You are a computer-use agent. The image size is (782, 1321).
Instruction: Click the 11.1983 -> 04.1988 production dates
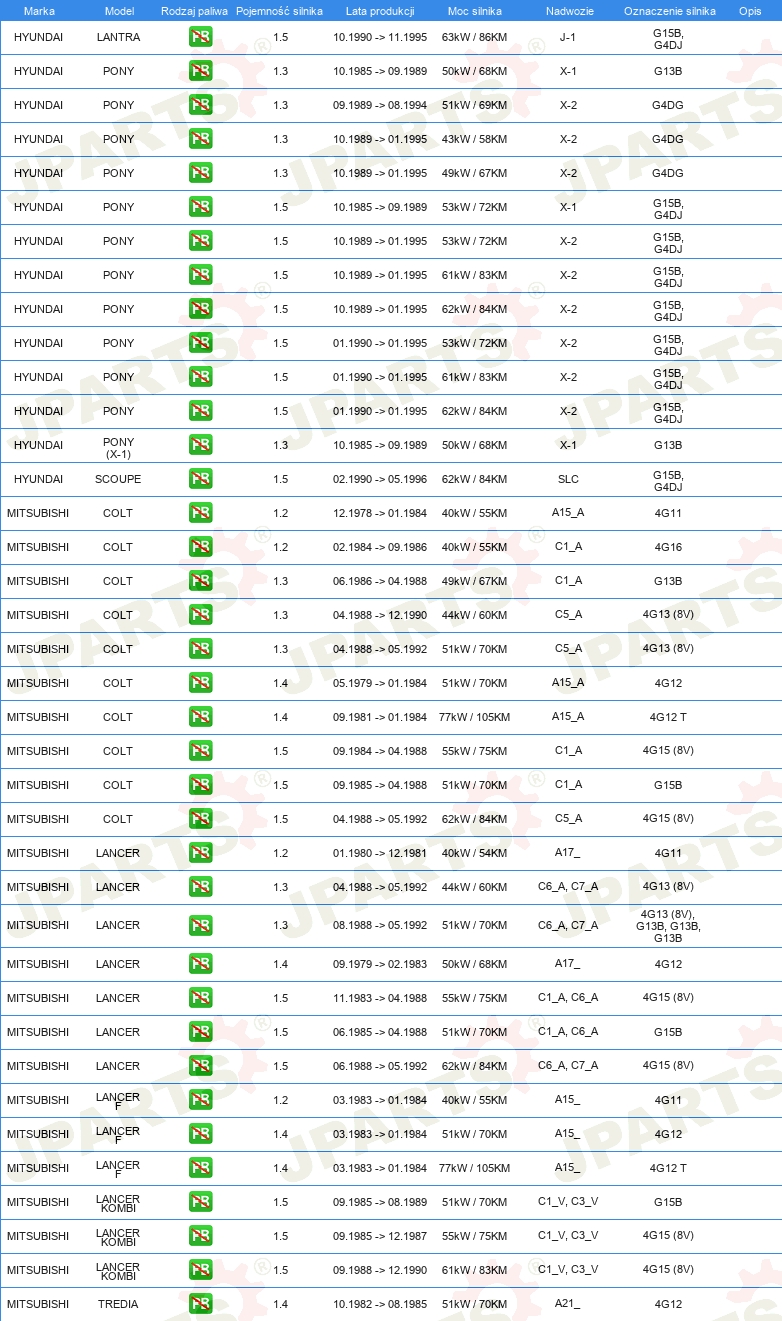coord(380,998)
